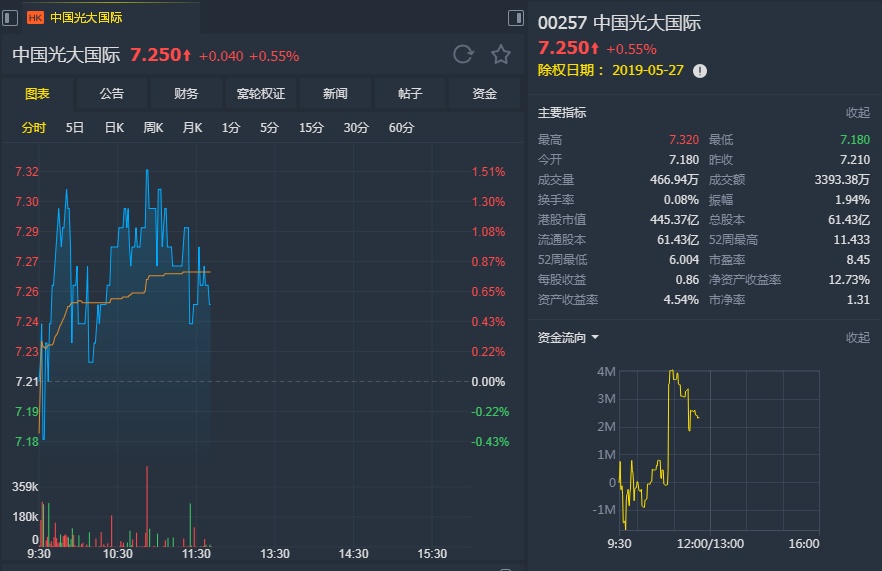Collapse the 资金流向 section via 收起
Viewport: 882px width, 571px height.
[858, 338]
